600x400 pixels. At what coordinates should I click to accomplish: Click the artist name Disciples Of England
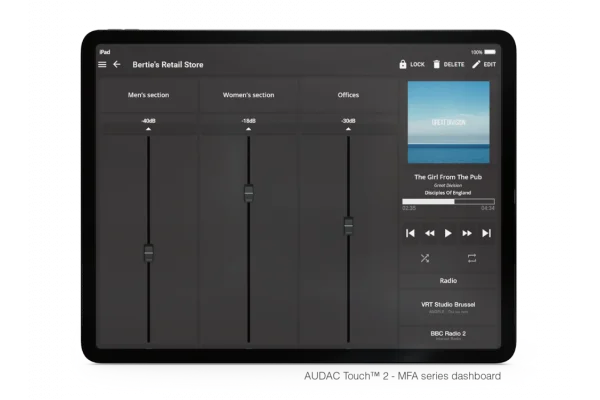[448, 193]
